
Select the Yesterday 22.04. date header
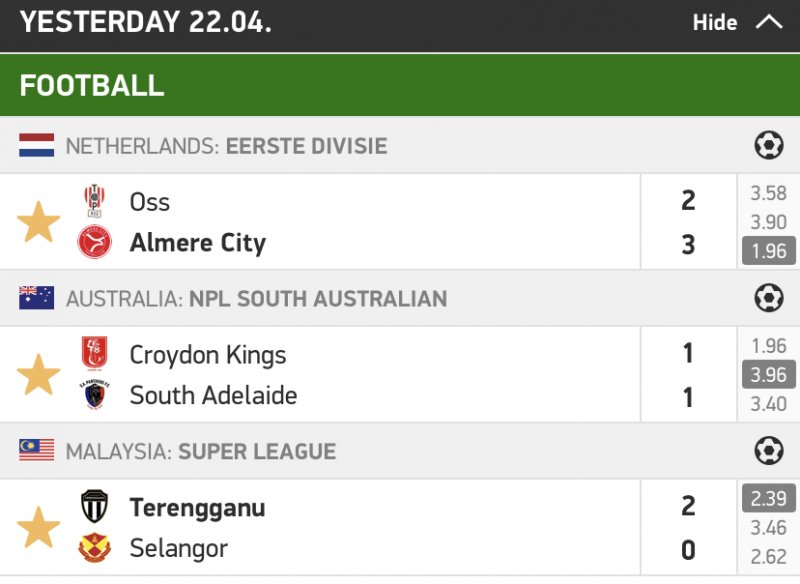[x=145, y=22]
